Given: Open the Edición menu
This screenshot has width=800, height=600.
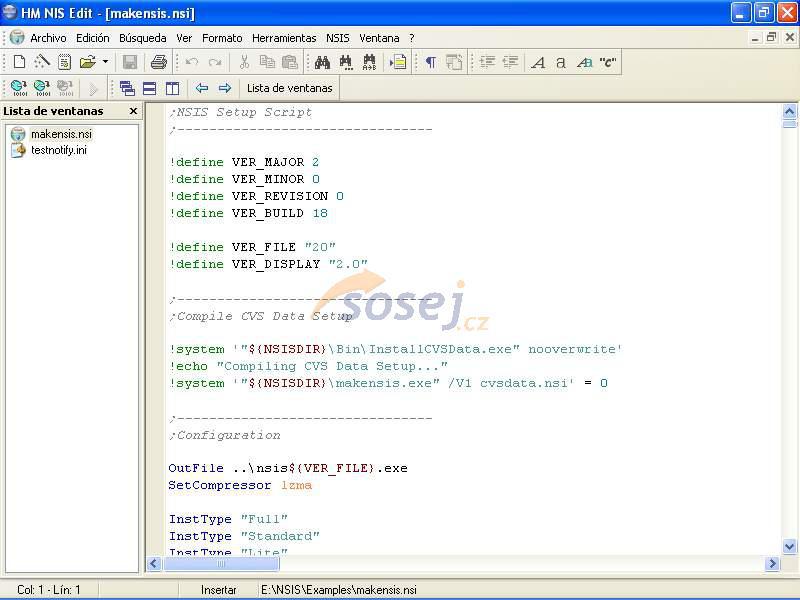Looking at the screenshot, I should point(93,38).
